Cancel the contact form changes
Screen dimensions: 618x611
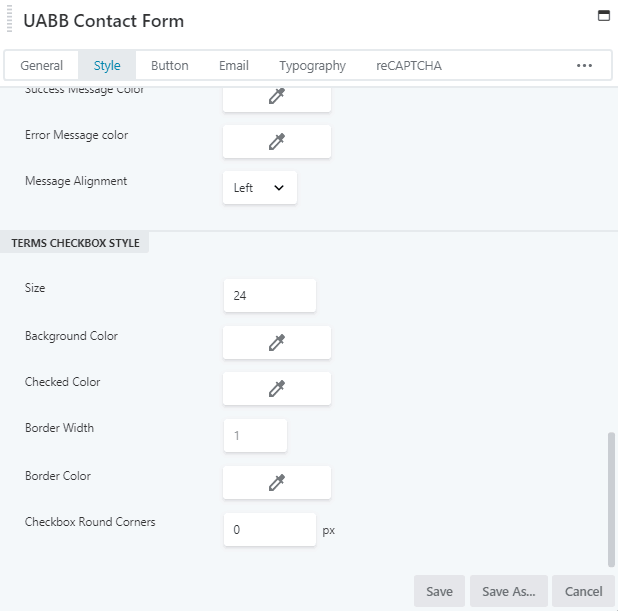coord(583,591)
